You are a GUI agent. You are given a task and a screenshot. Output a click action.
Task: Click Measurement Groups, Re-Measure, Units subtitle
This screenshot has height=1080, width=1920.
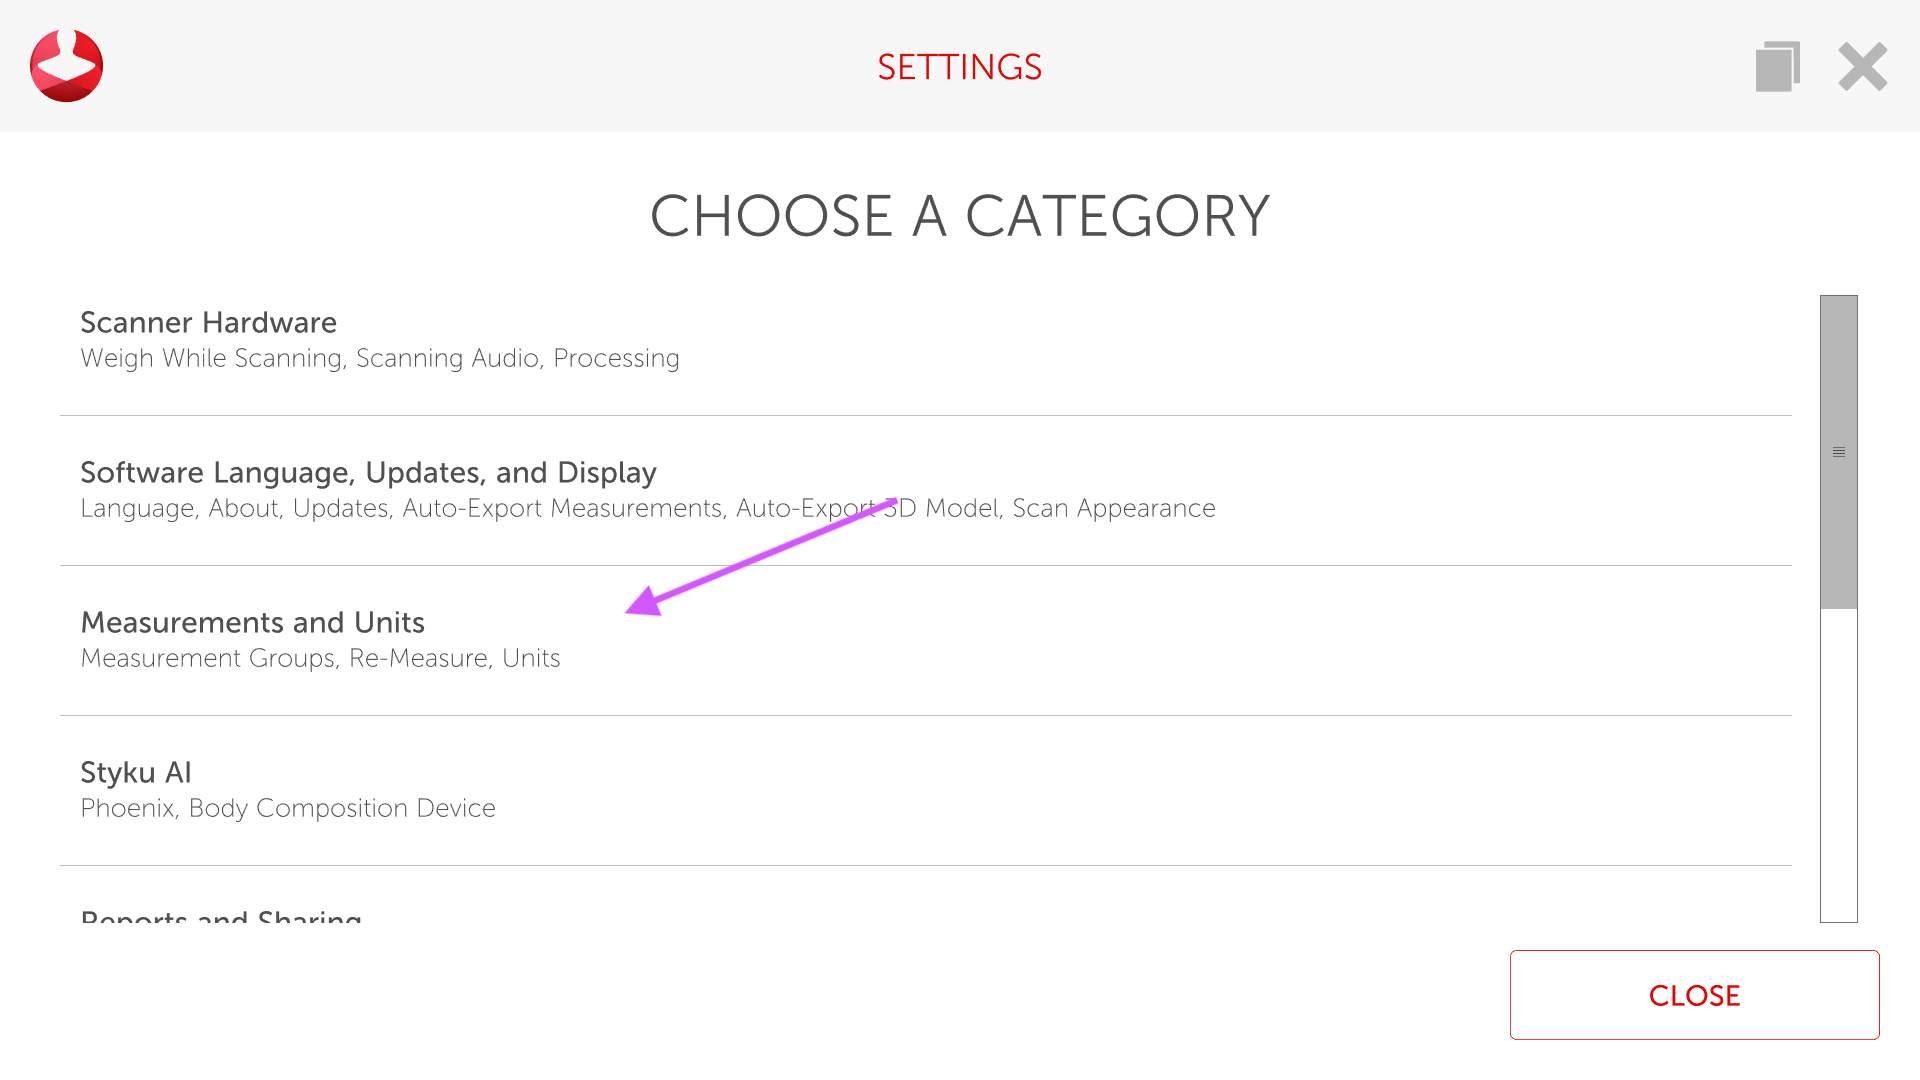320,658
